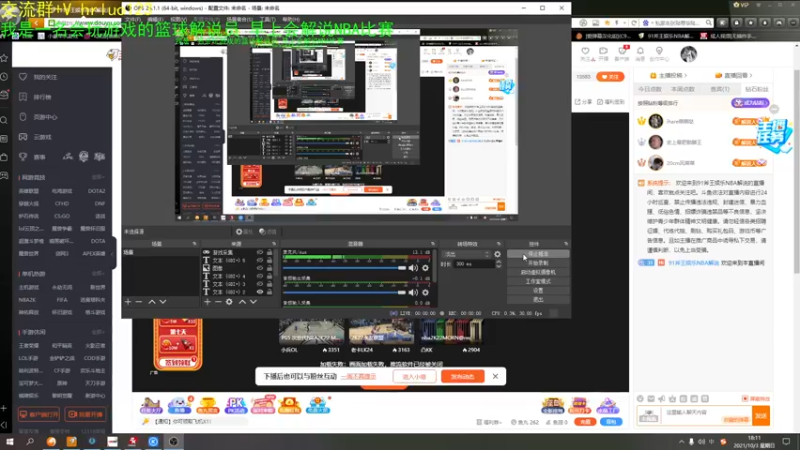Move scene up in OBS scenes panel
This screenshot has width=800, height=450.
(152, 302)
